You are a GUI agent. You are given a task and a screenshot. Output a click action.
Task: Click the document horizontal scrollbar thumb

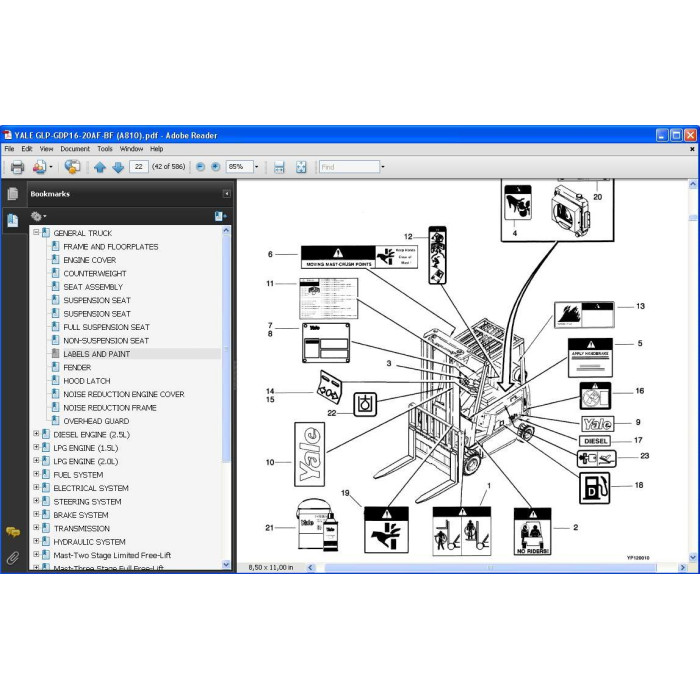pyautogui.click(x=490, y=567)
